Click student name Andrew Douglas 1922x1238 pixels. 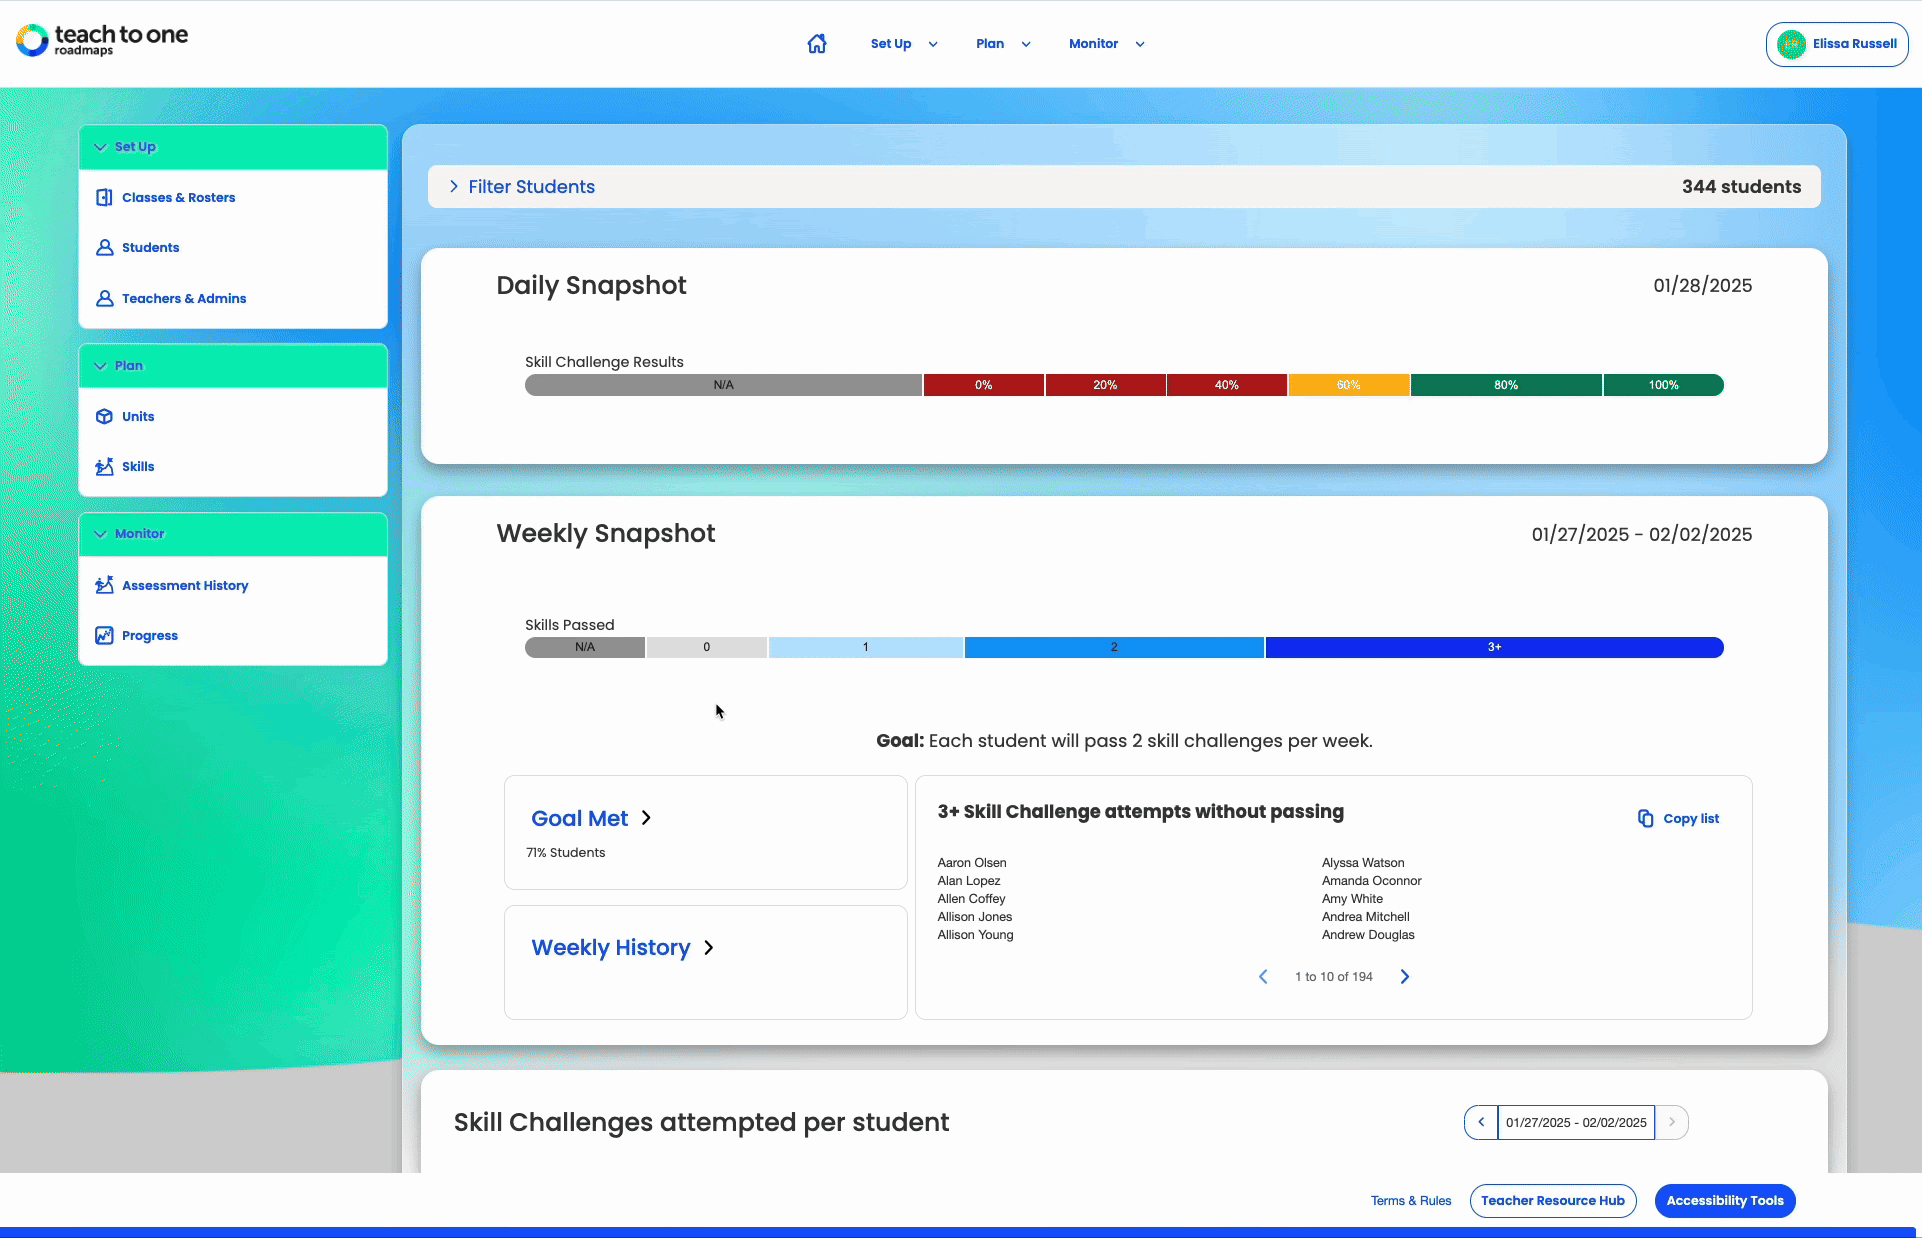click(1368, 935)
